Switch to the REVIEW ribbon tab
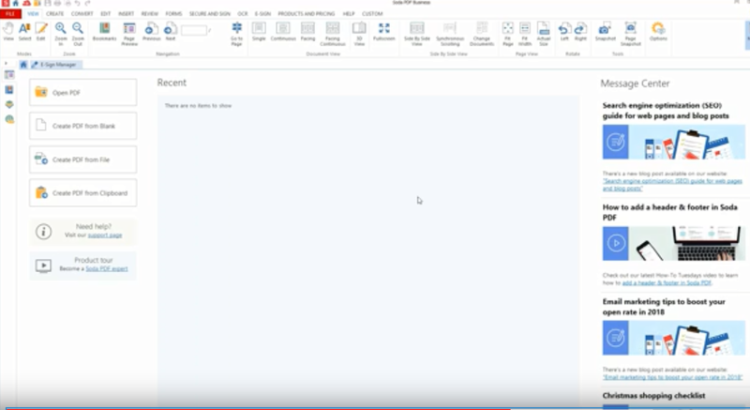This screenshot has width=750, height=410. 150,14
